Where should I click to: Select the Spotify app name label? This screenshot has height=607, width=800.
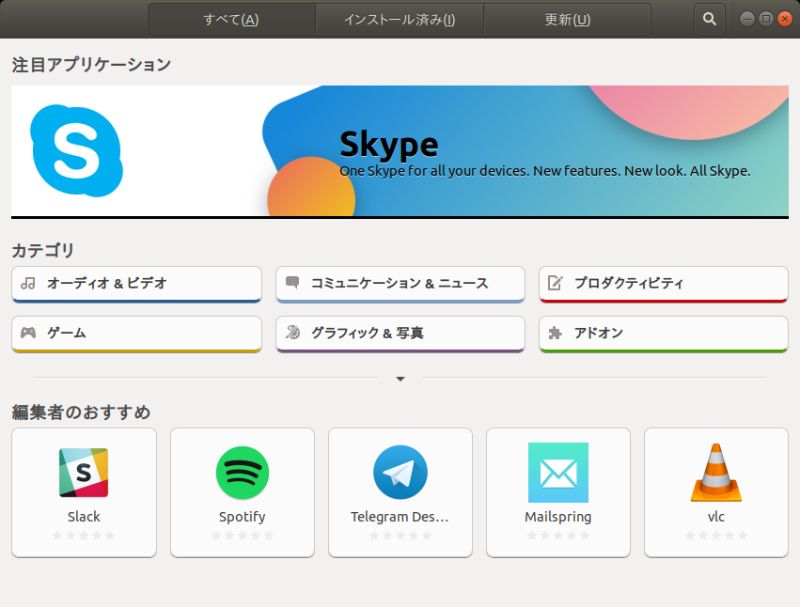pyautogui.click(x=242, y=517)
